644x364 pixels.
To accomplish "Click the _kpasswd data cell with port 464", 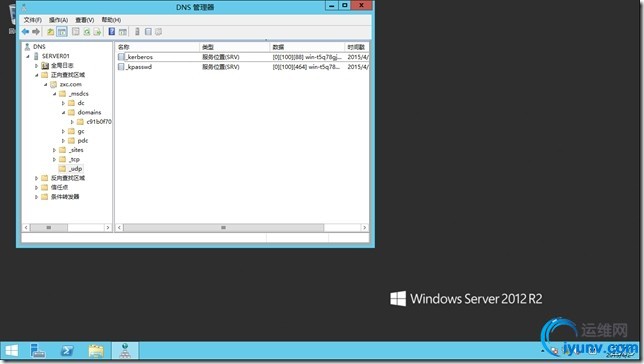I will 307,67.
